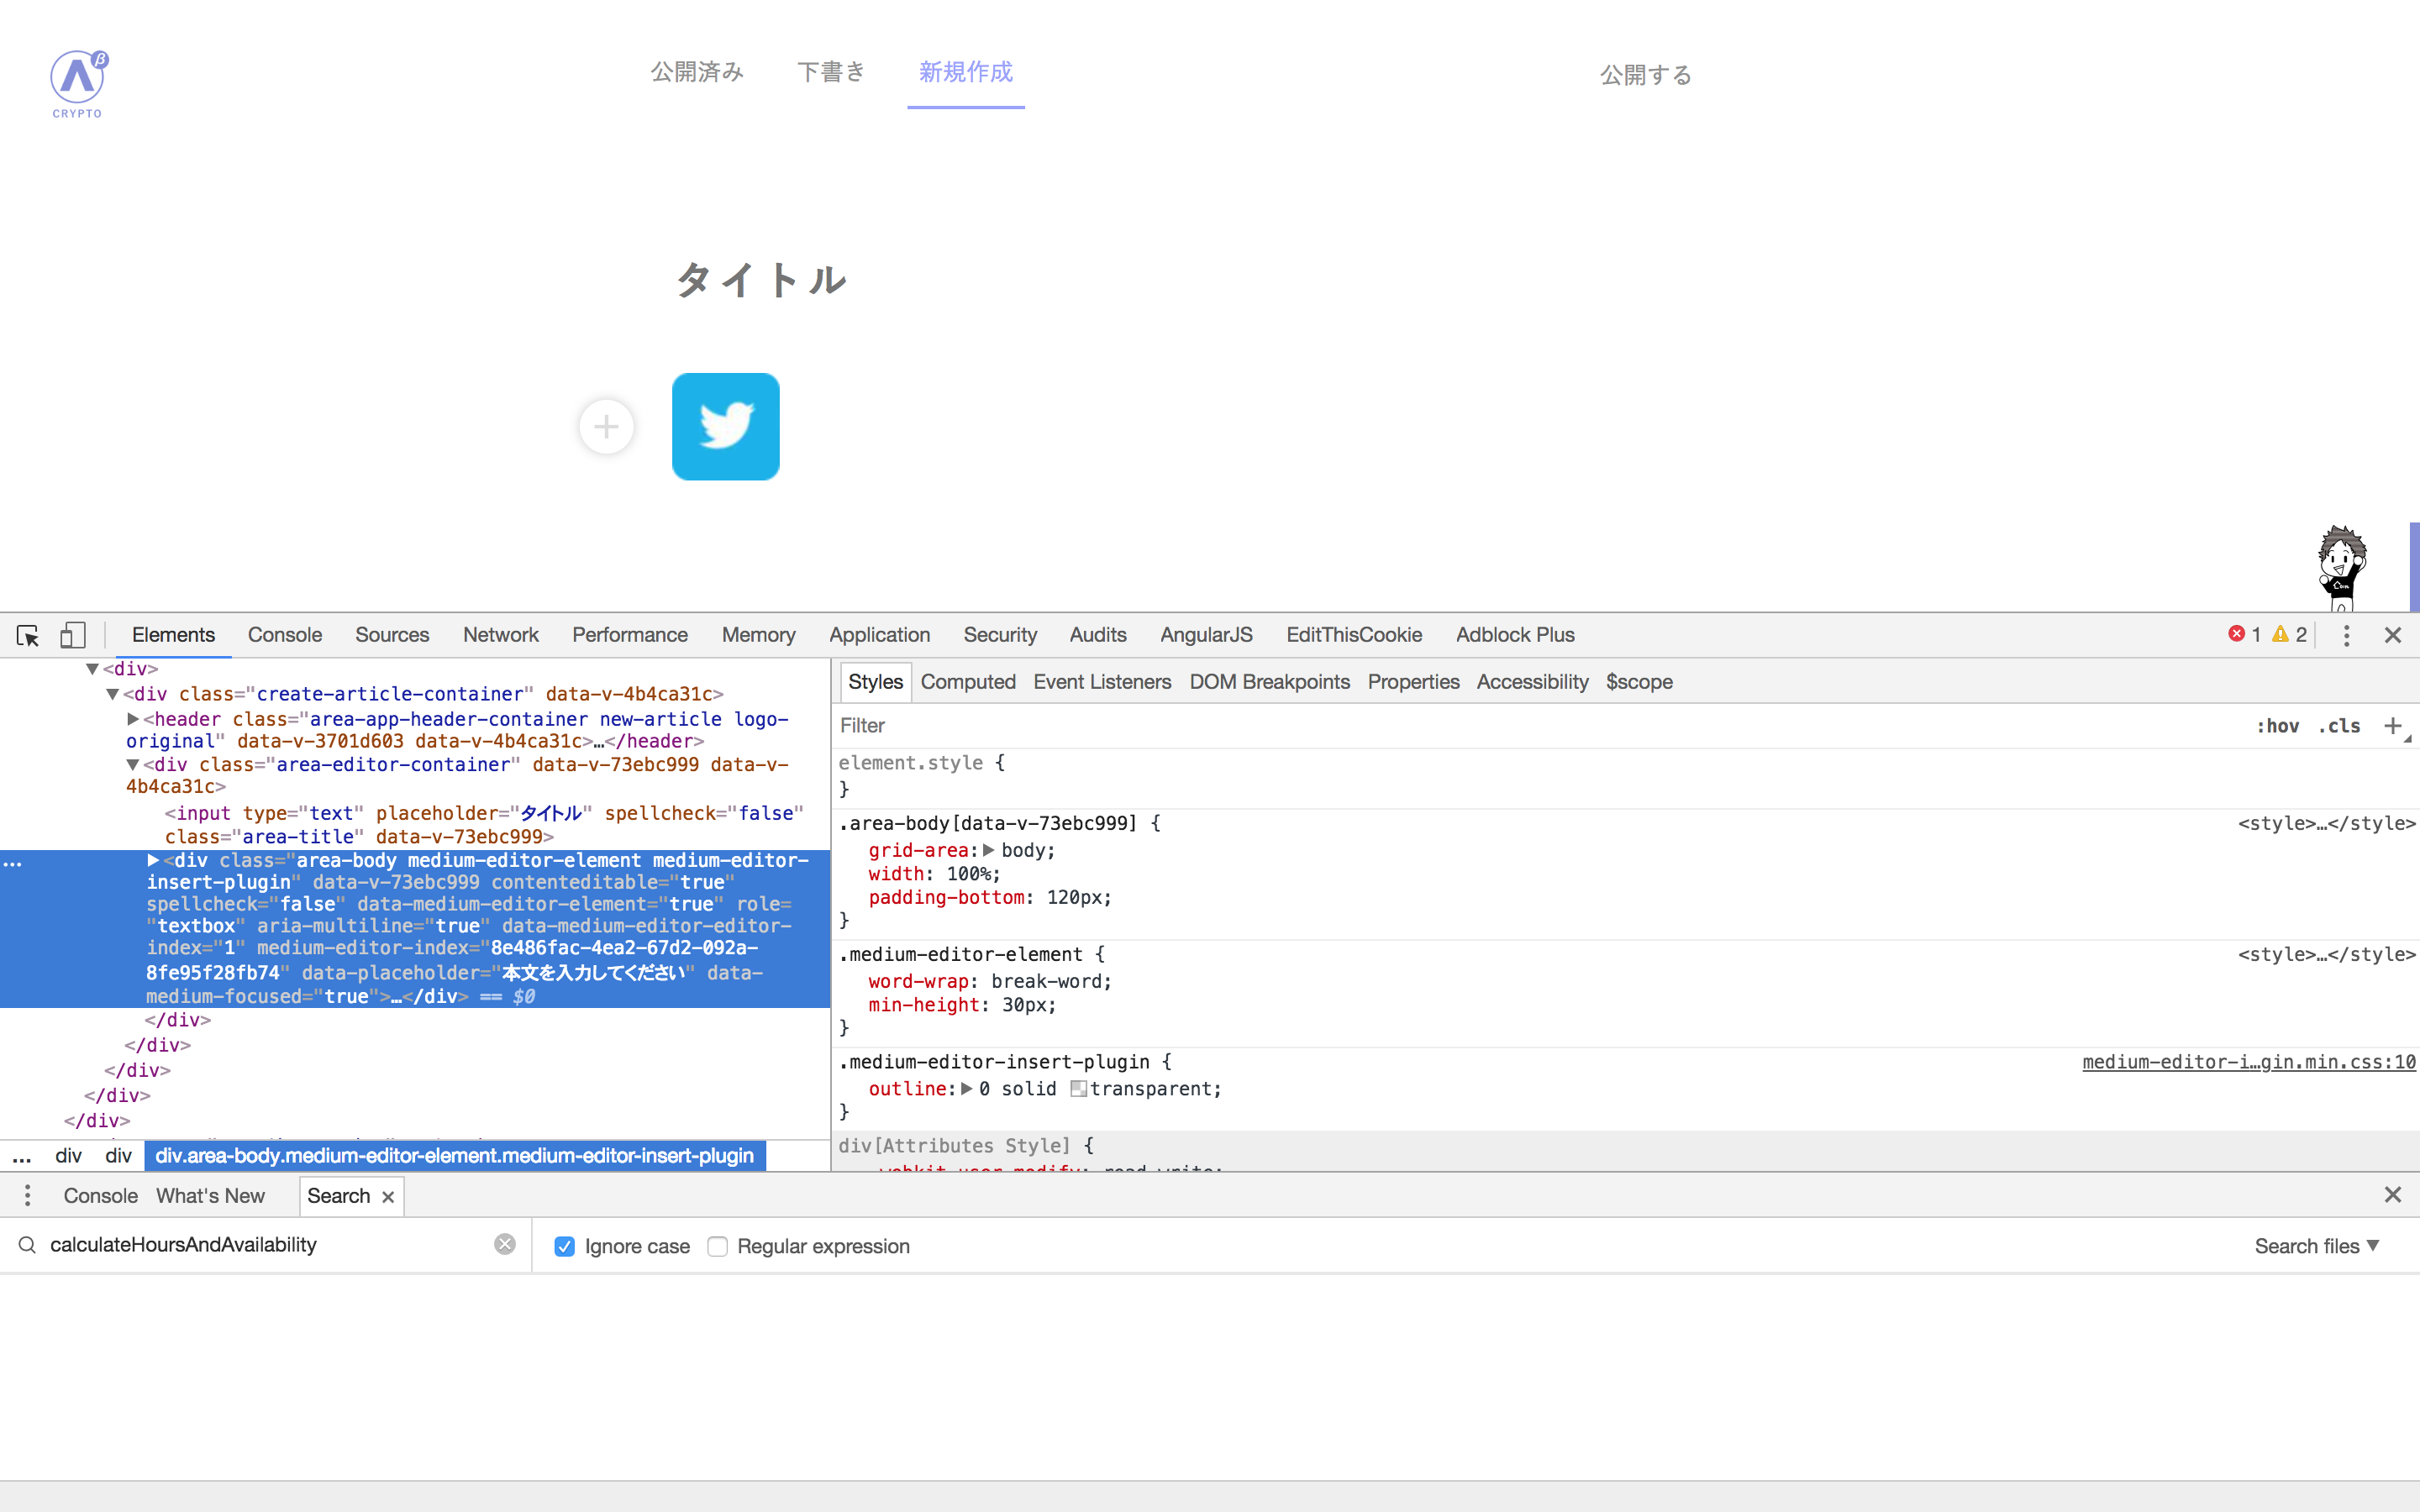Viewport: 2420px width, 1512px height.
Task: Click the 公開する publish button
Action: pos(1645,75)
